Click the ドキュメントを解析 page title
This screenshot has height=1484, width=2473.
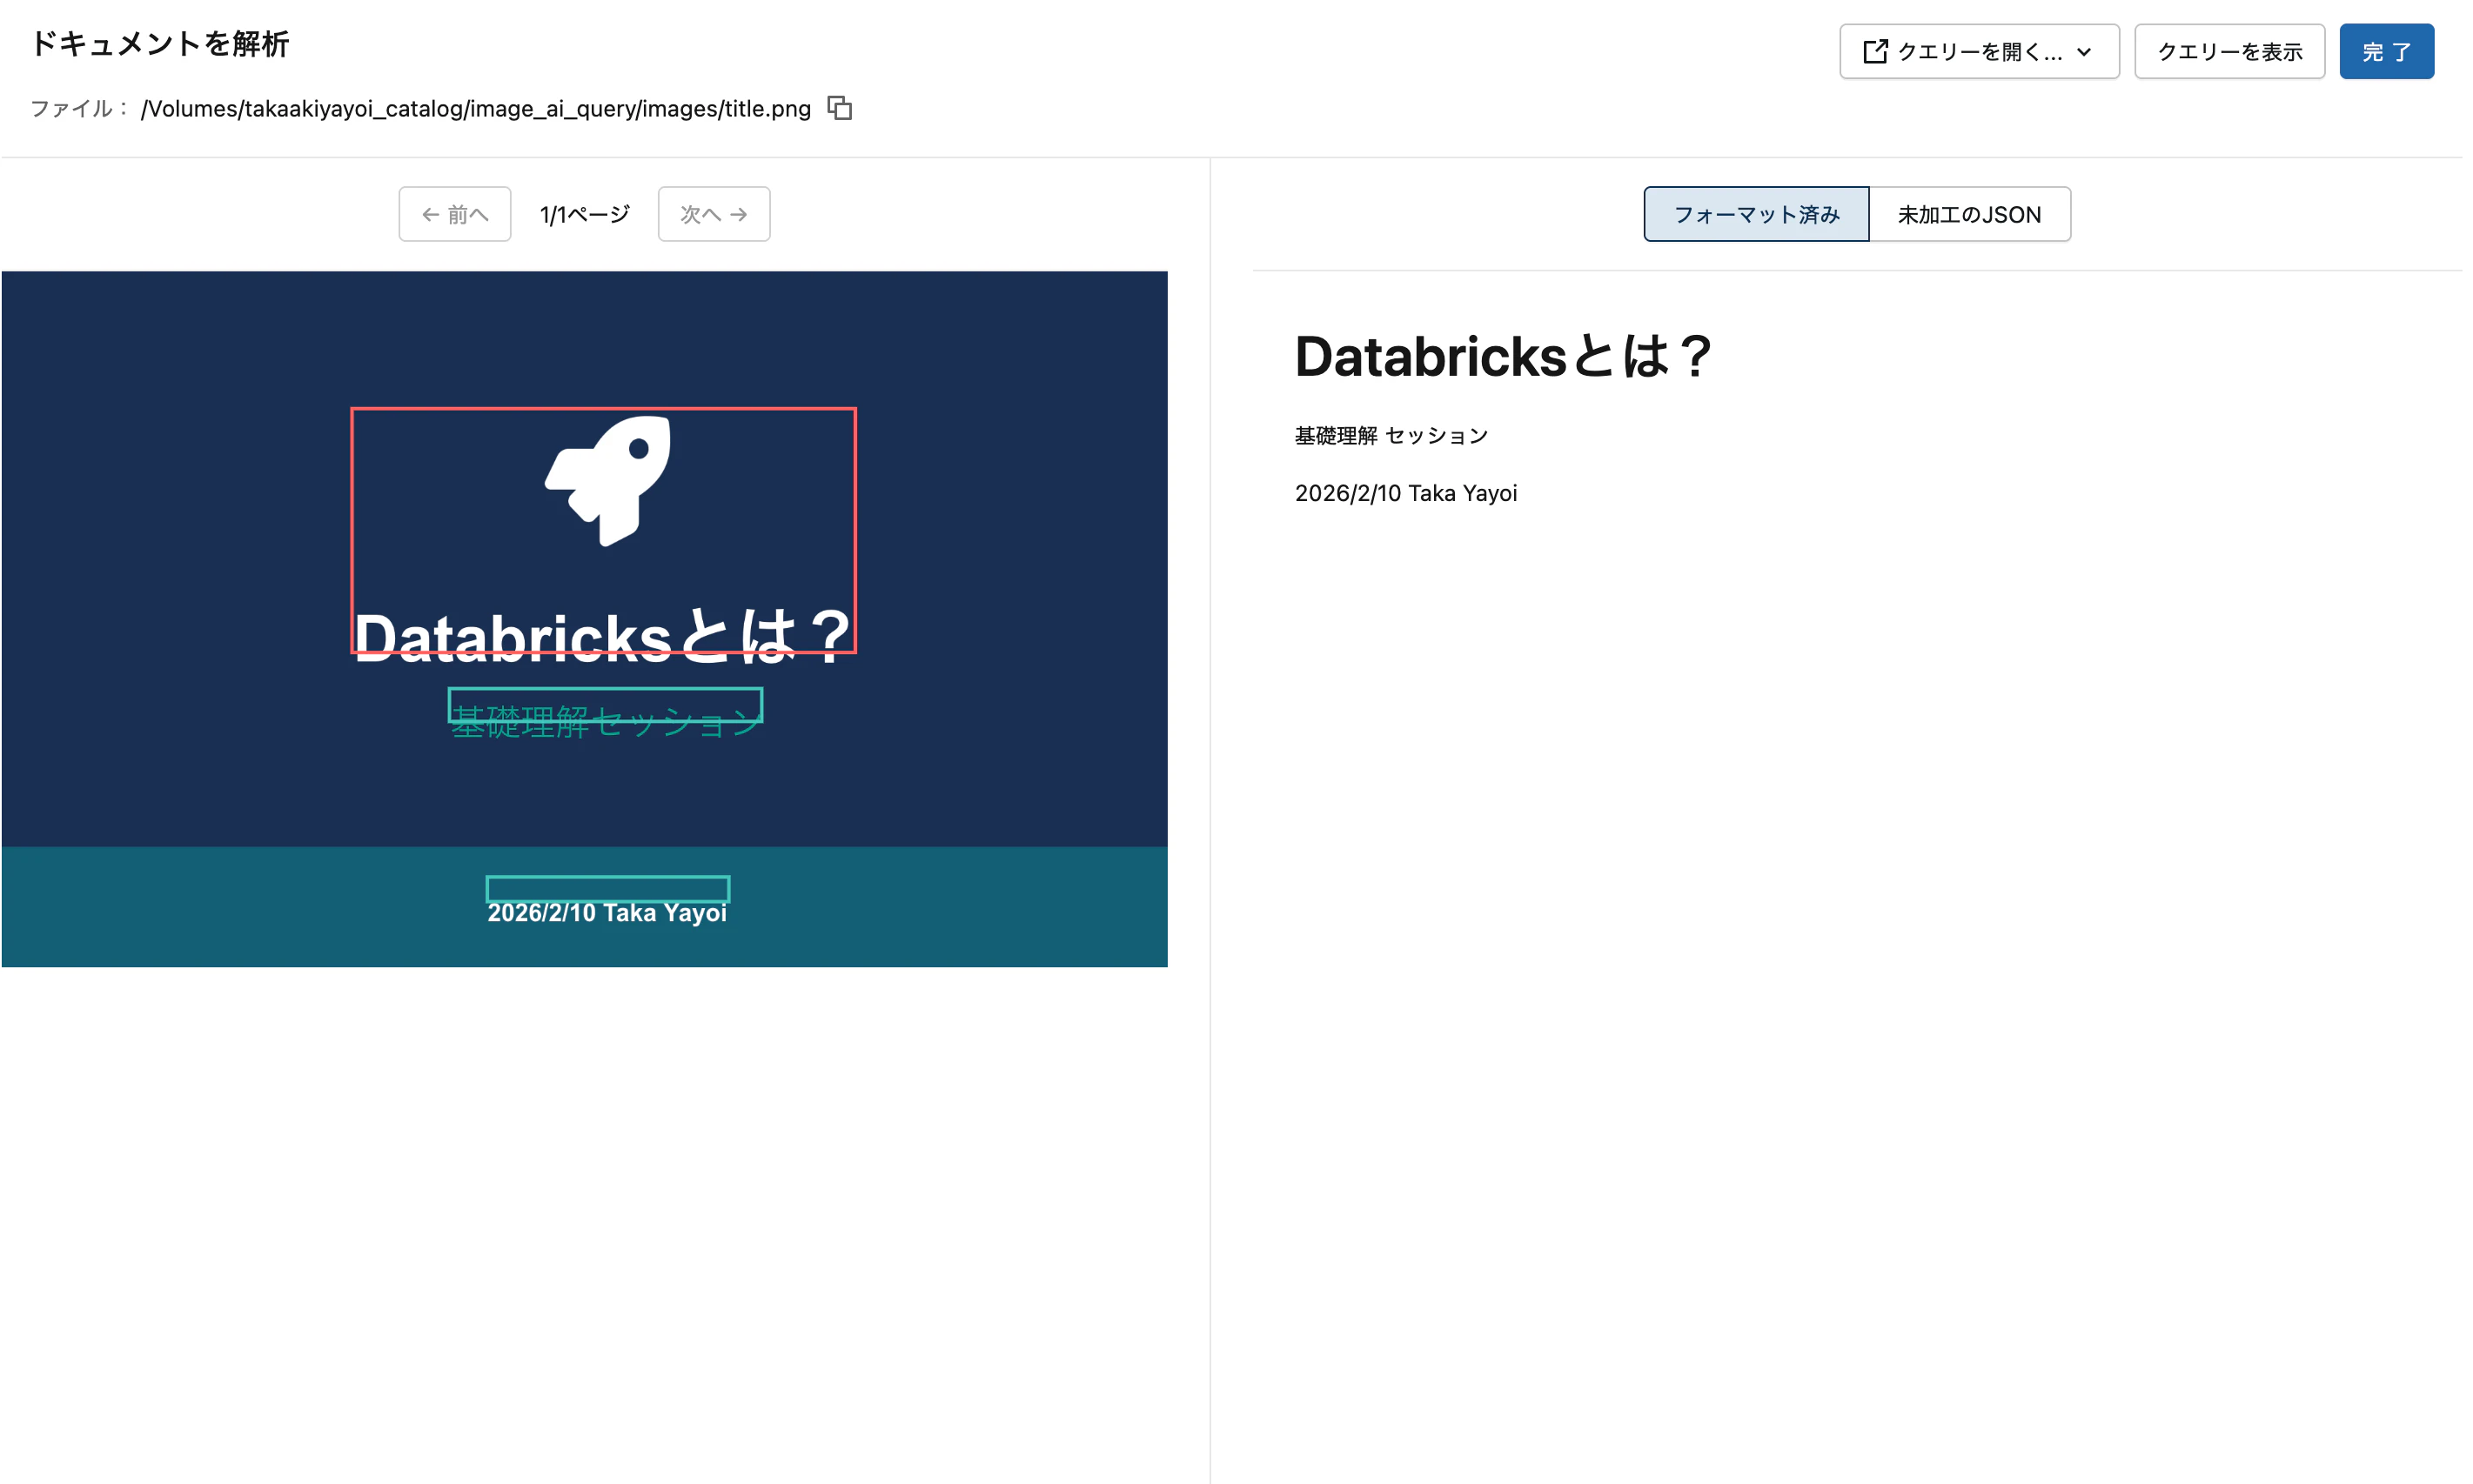(160, 44)
